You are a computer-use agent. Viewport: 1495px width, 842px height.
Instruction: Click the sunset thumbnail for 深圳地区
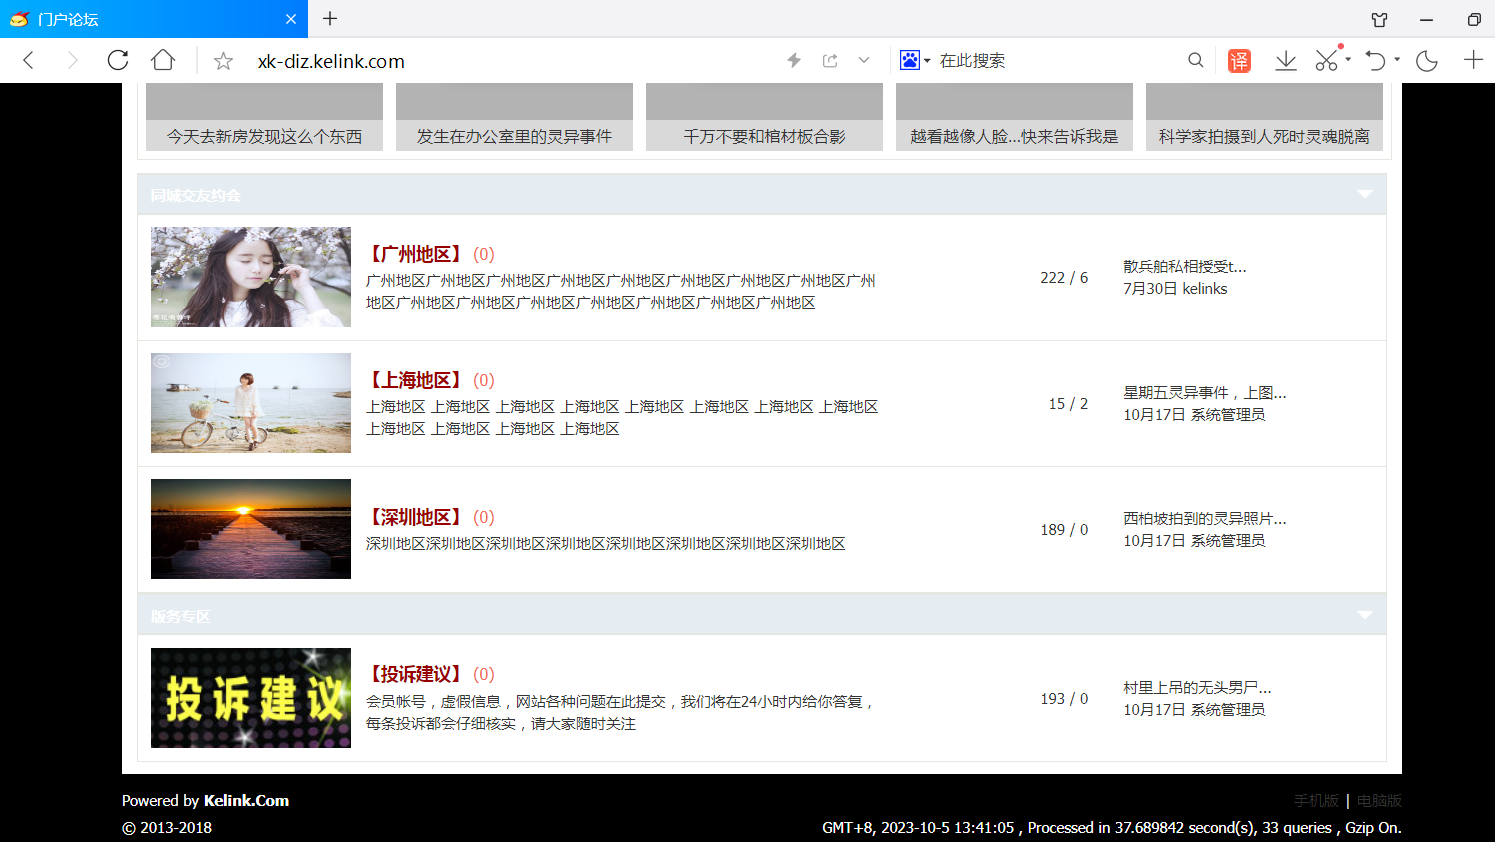point(251,529)
